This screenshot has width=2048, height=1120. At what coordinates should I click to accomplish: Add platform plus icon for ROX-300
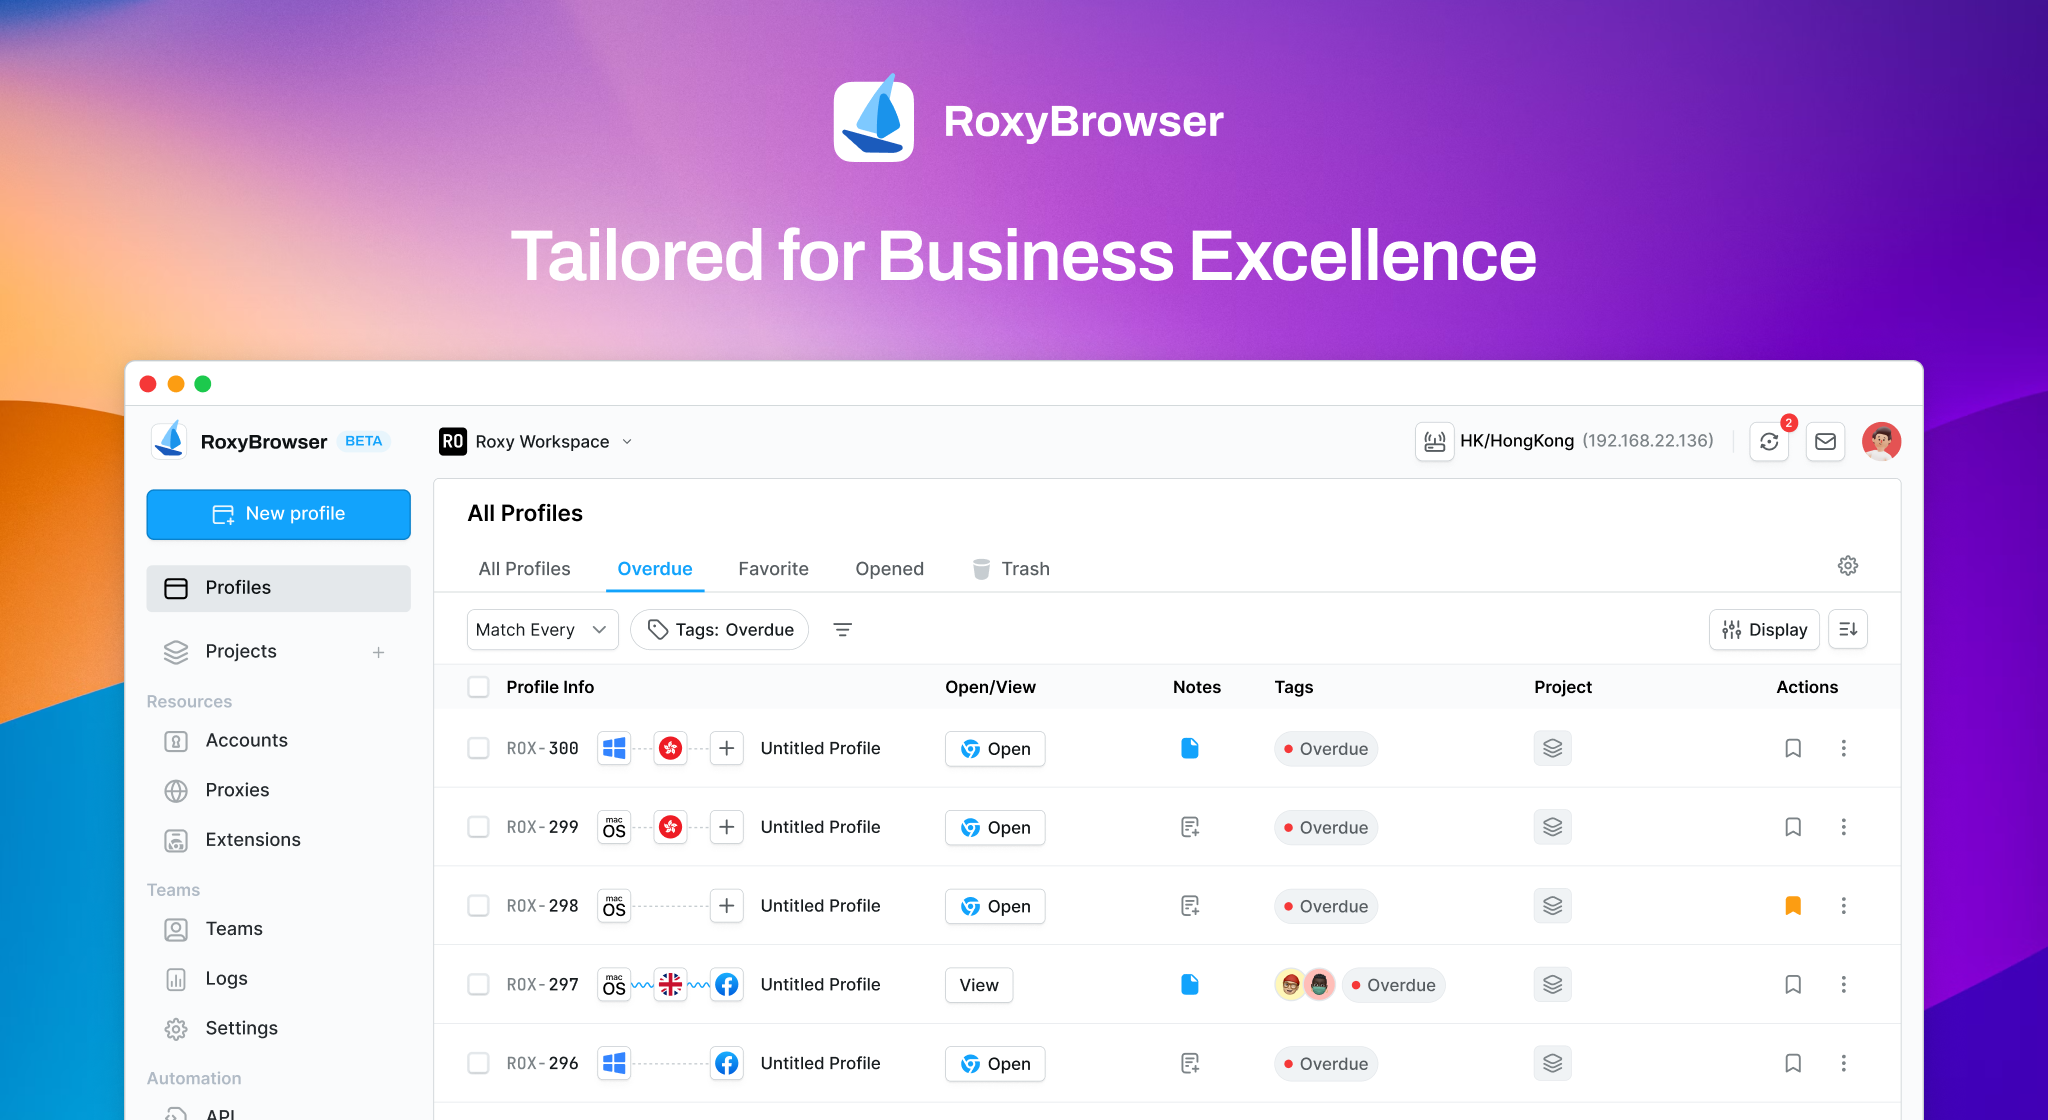(727, 748)
